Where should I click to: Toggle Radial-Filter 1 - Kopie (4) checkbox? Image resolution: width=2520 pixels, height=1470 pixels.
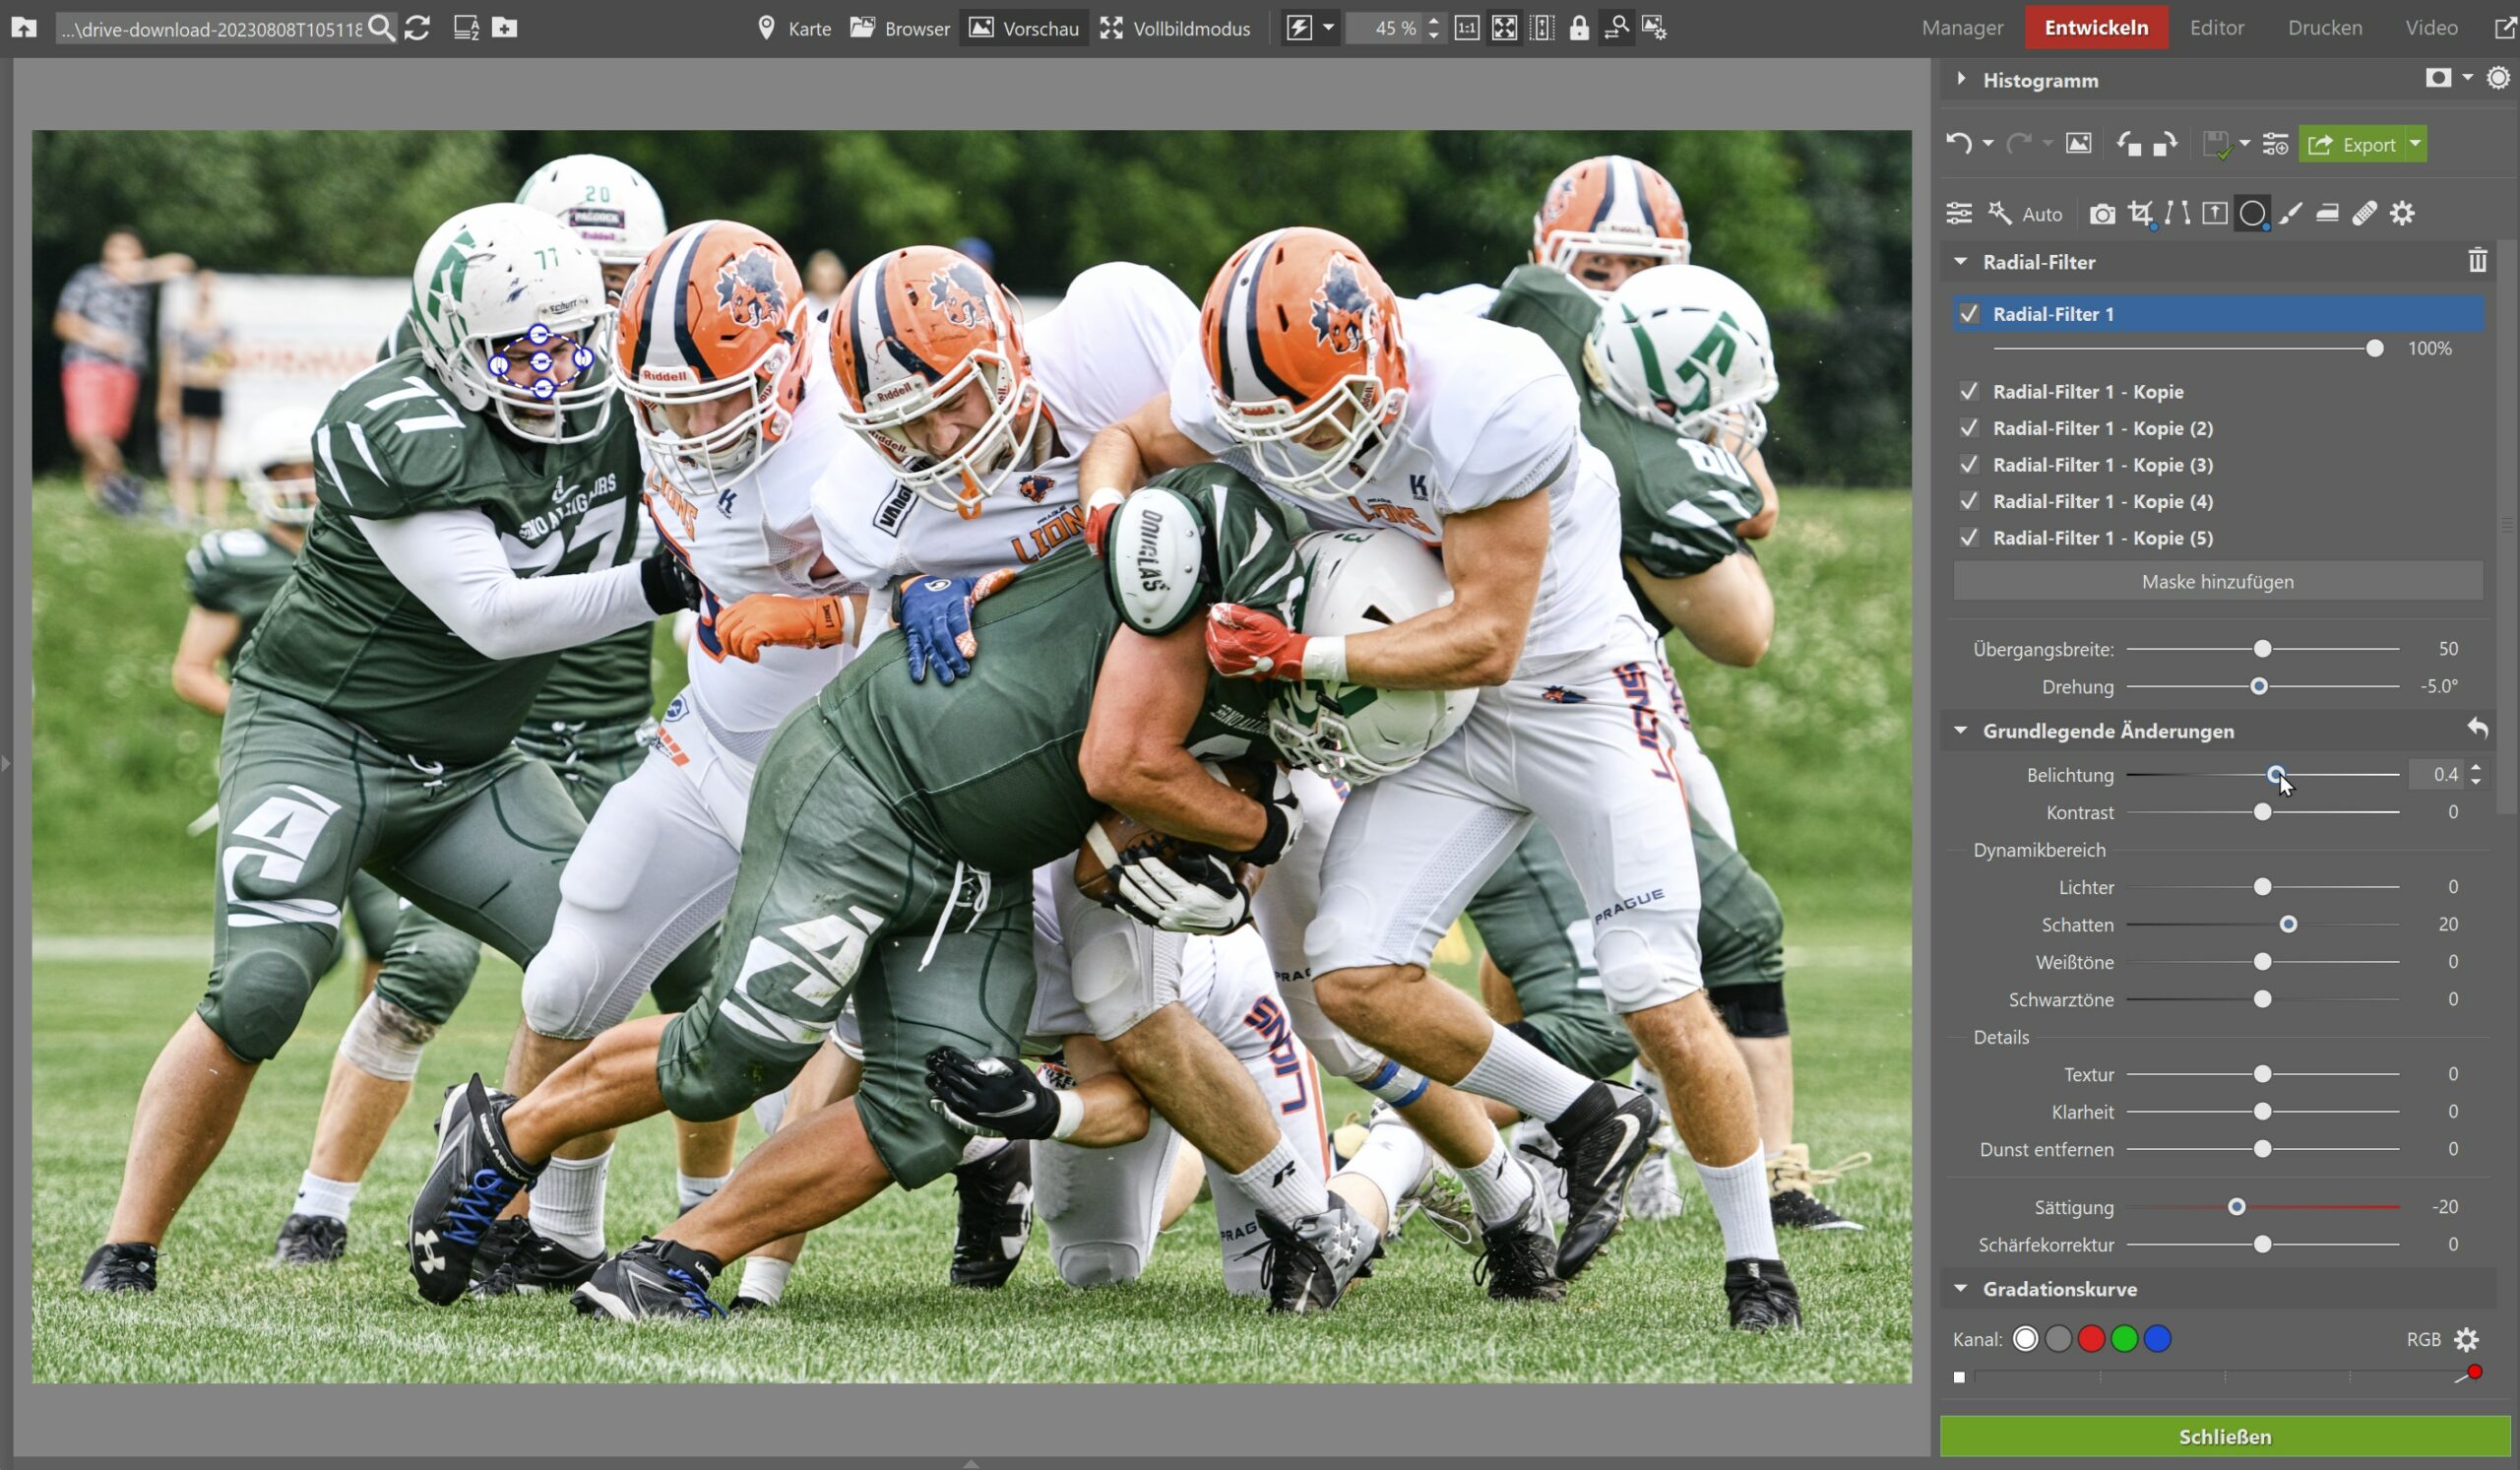click(1969, 501)
